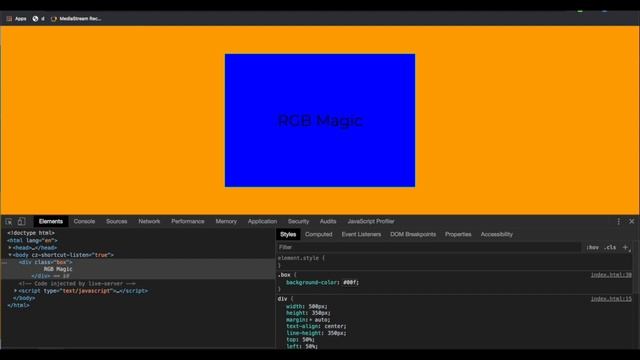The height and width of the screenshot is (360, 640).
Task: Open the 'd' bookmark
Action: click(x=38, y=19)
